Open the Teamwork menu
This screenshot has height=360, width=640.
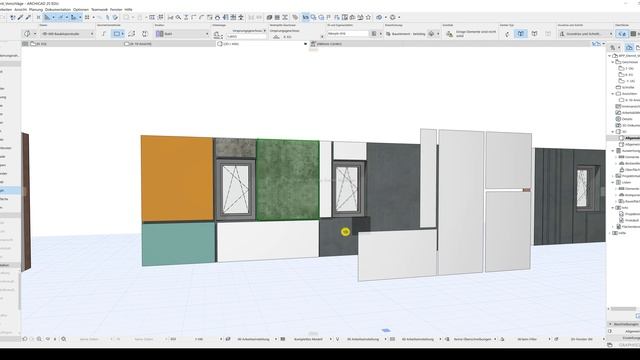99,9
